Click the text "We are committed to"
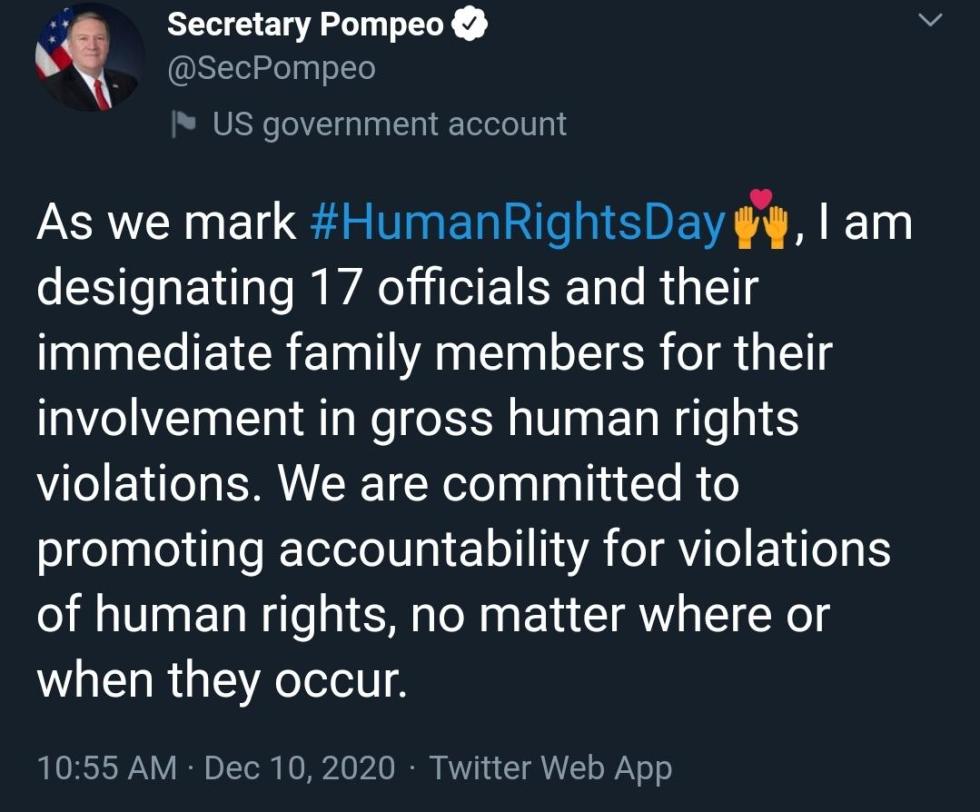This screenshot has height=812, width=980. 509,484
